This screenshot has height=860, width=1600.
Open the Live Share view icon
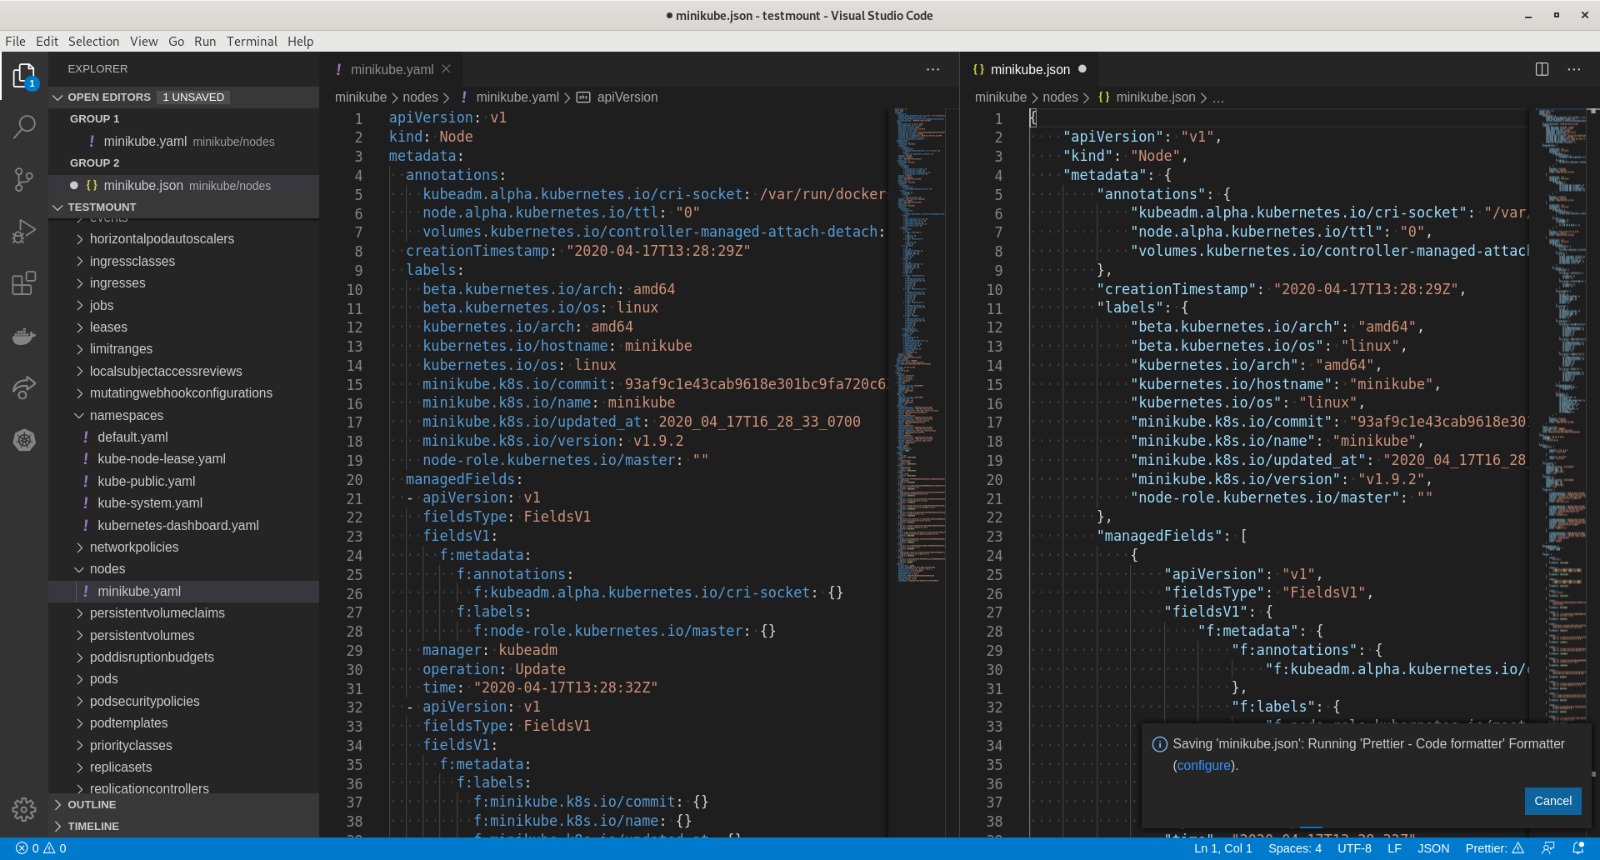[x=24, y=388]
